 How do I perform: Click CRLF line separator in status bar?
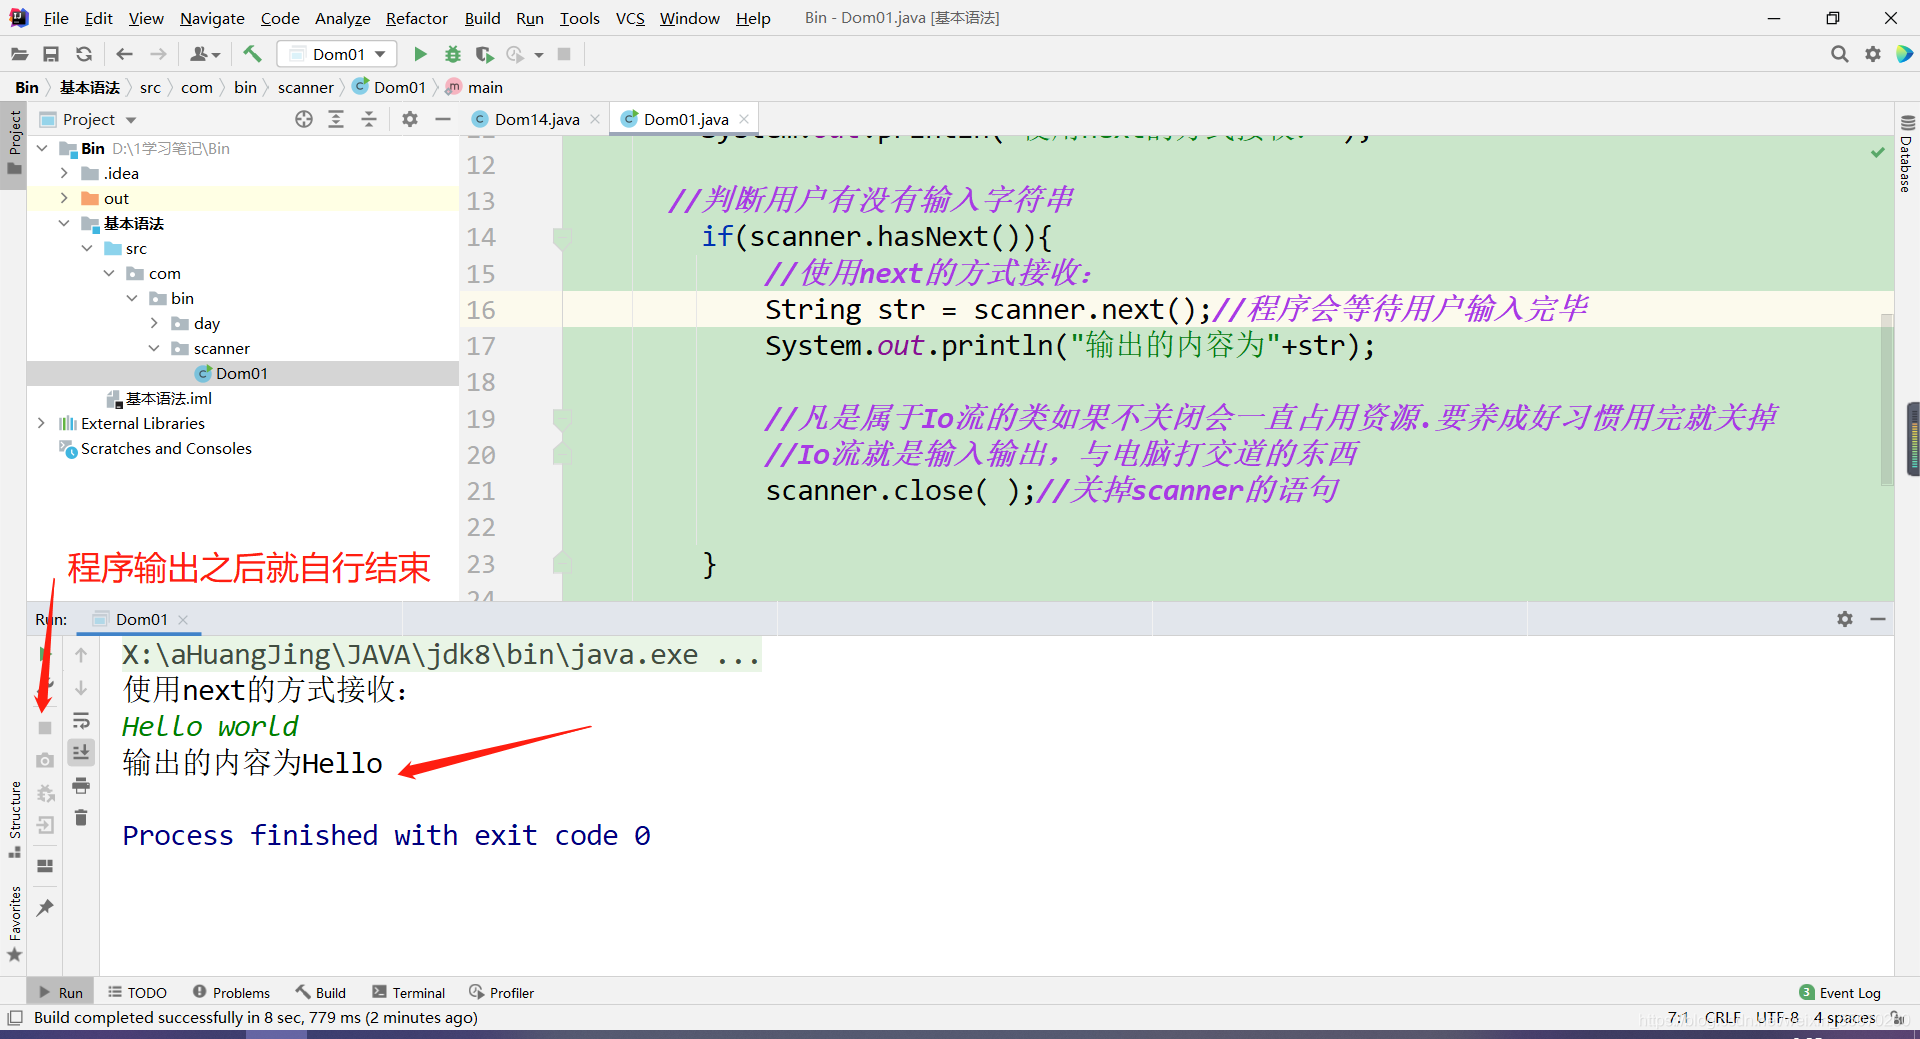click(x=1722, y=1017)
